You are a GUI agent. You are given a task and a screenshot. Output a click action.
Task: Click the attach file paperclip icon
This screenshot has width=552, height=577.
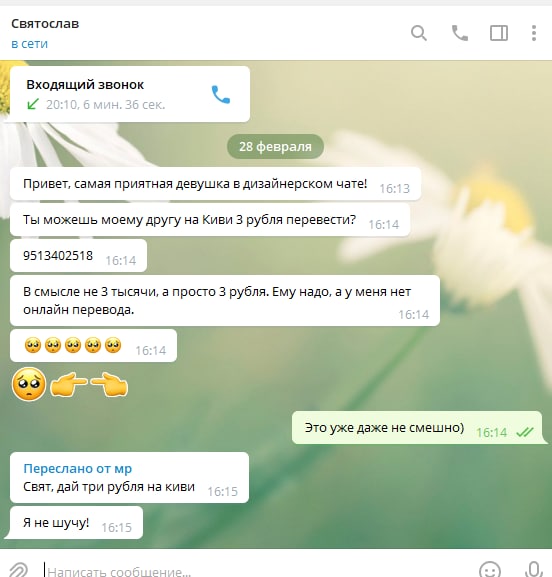point(18,570)
